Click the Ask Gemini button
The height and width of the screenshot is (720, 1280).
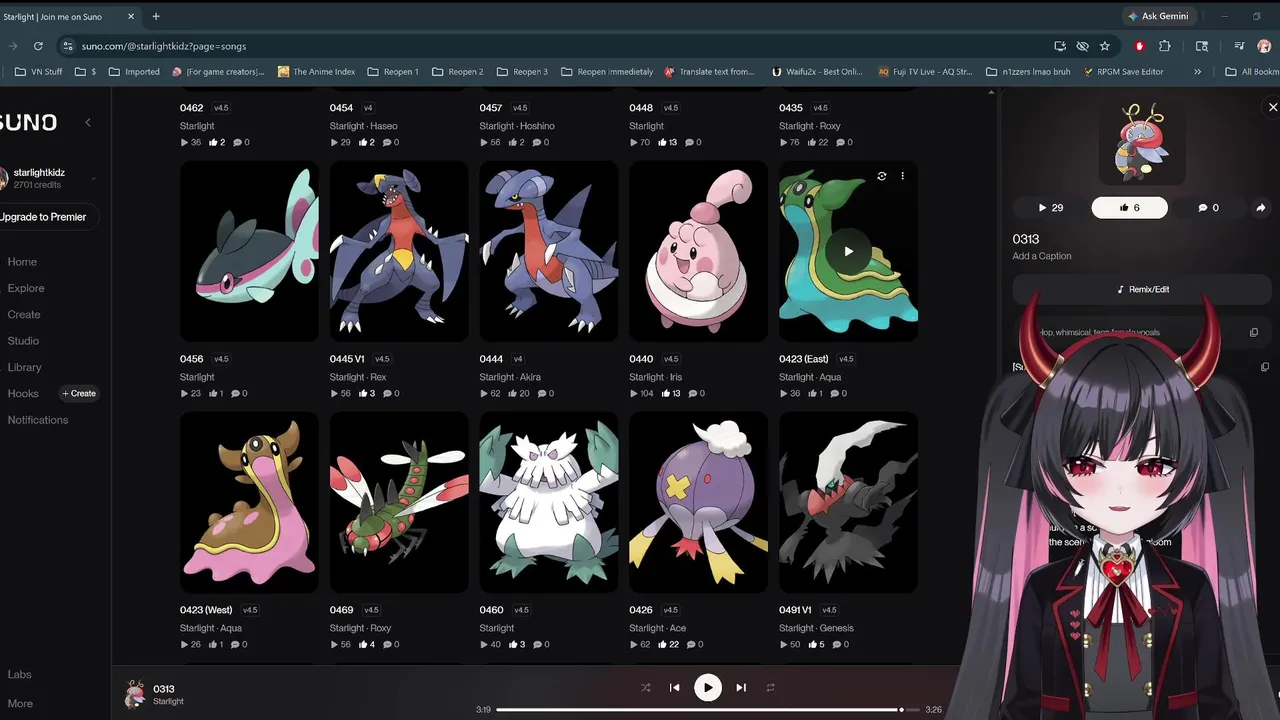pyautogui.click(x=1158, y=16)
